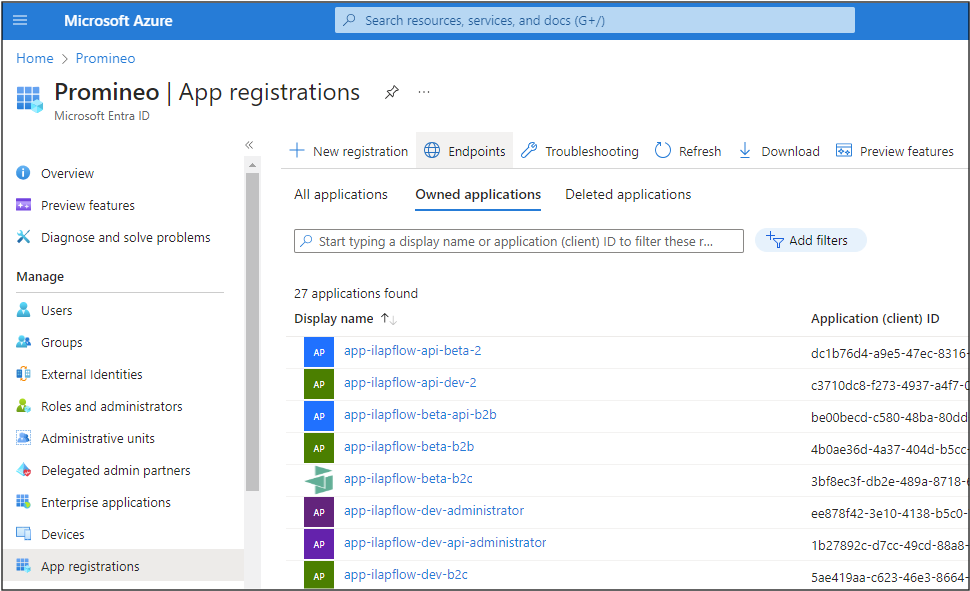Click the left menu scroll-up arrow
This screenshot has height=591, width=970.
(252, 165)
